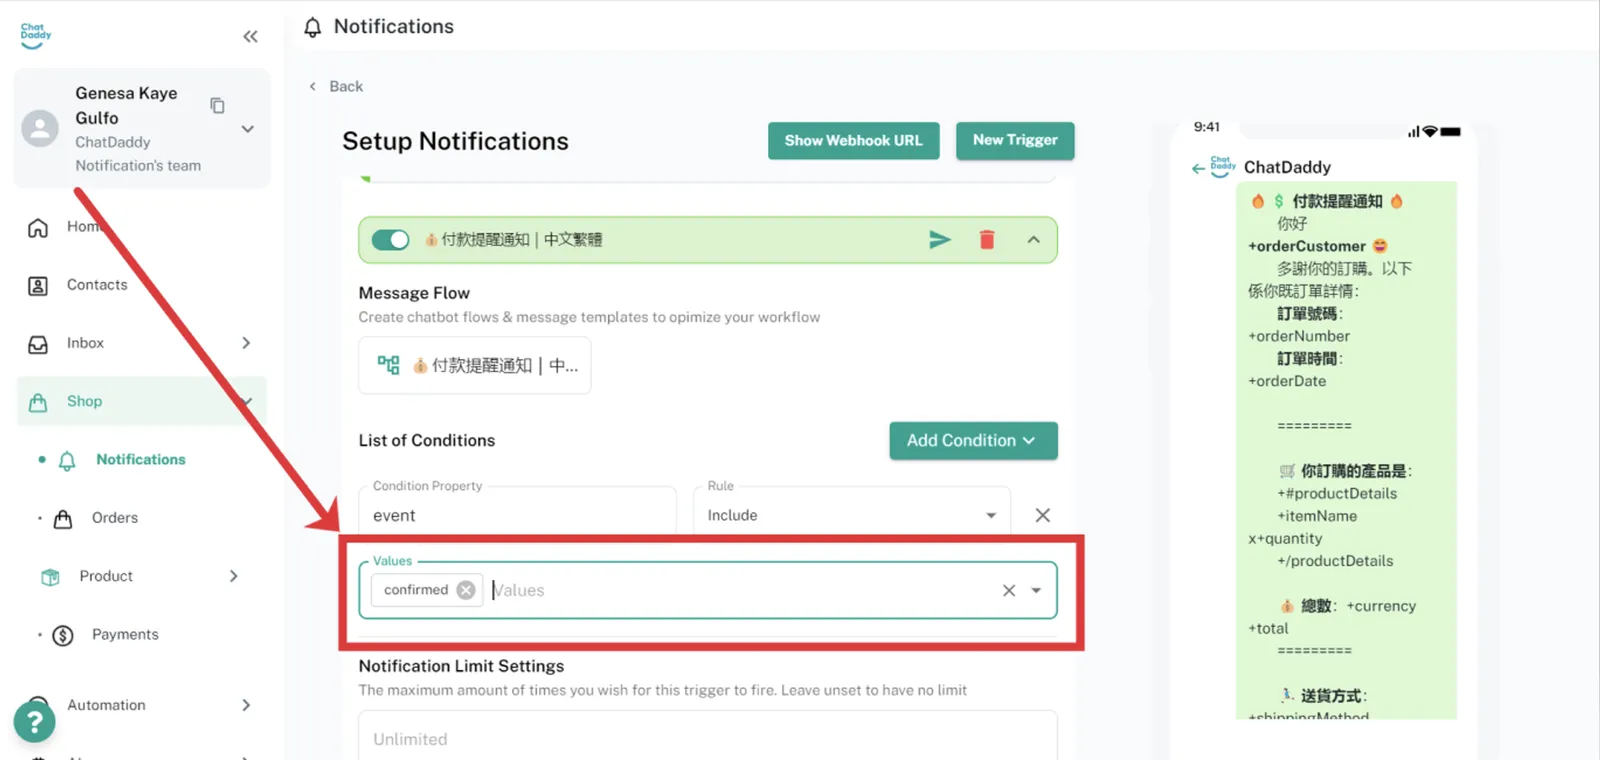This screenshot has height=760, width=1600.
Task: Click the copy icon beside Genesa Kaye Gulfo
Action: (217, 105)
